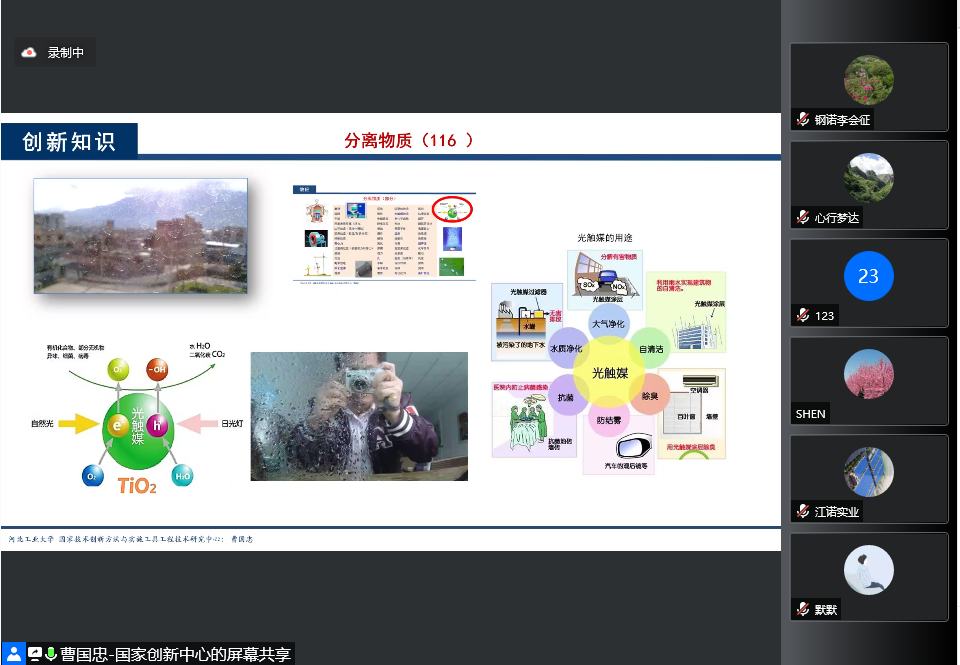
Task: Click muted mic icon beside 默默
Action: 802,610
